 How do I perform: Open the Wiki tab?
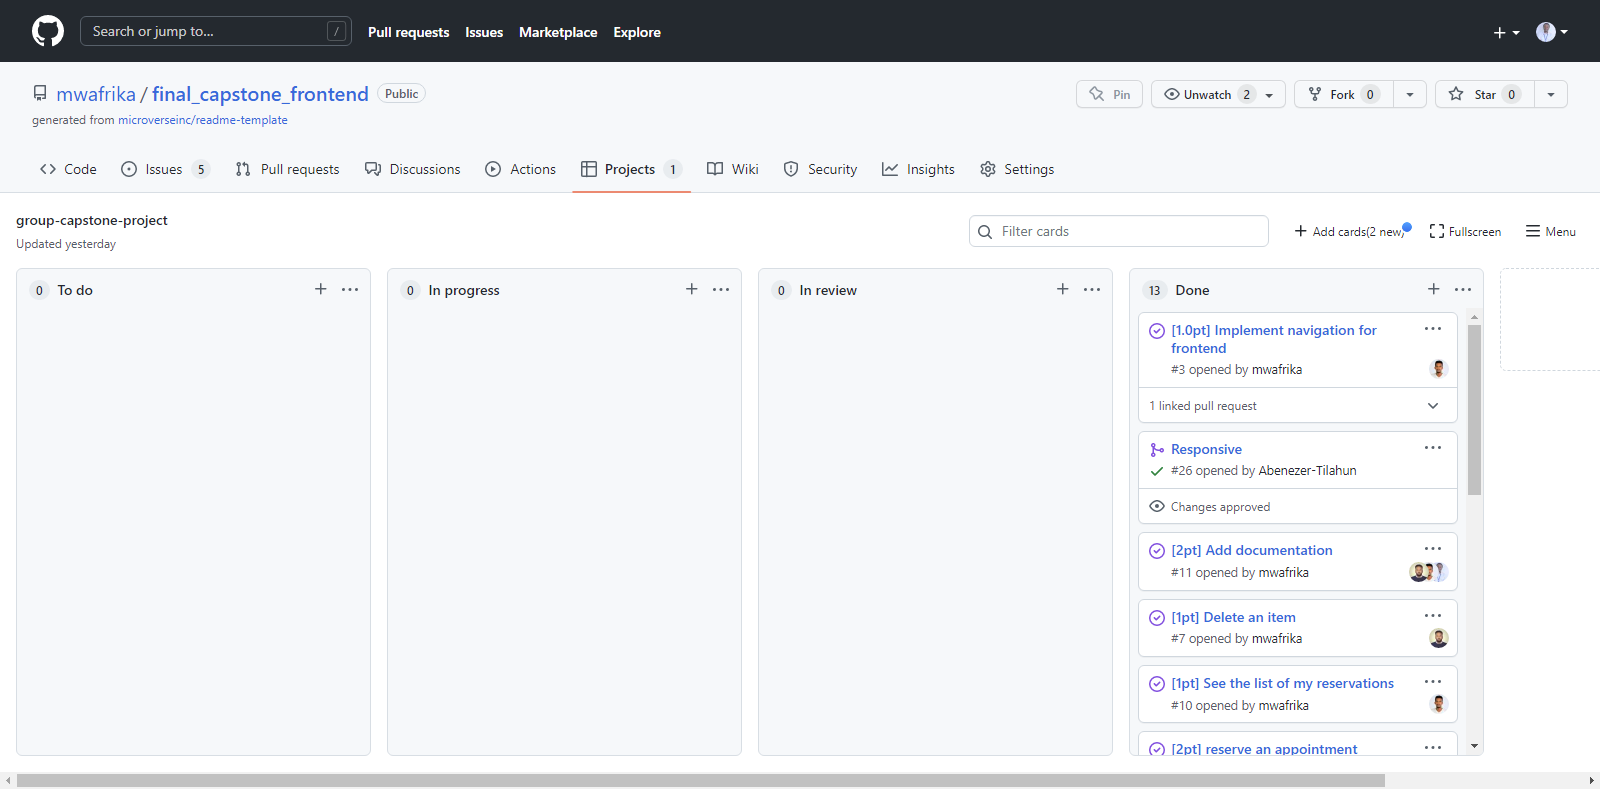(x=733, y=169)
